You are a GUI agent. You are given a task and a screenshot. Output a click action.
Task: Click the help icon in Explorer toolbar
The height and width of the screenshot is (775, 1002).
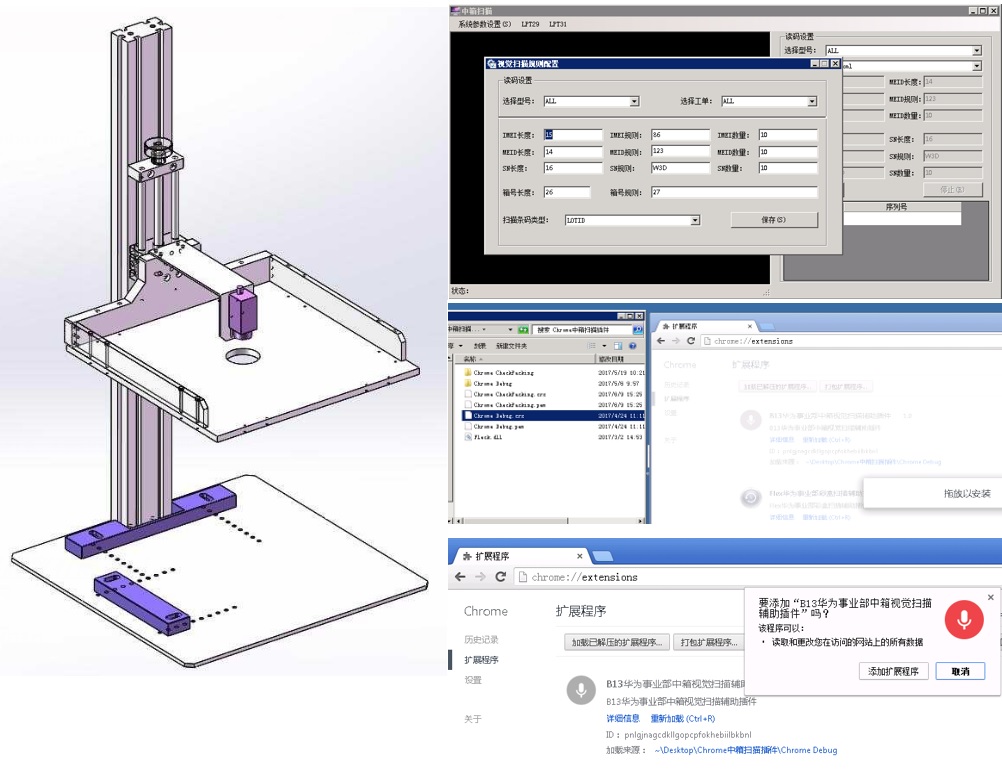633,346
